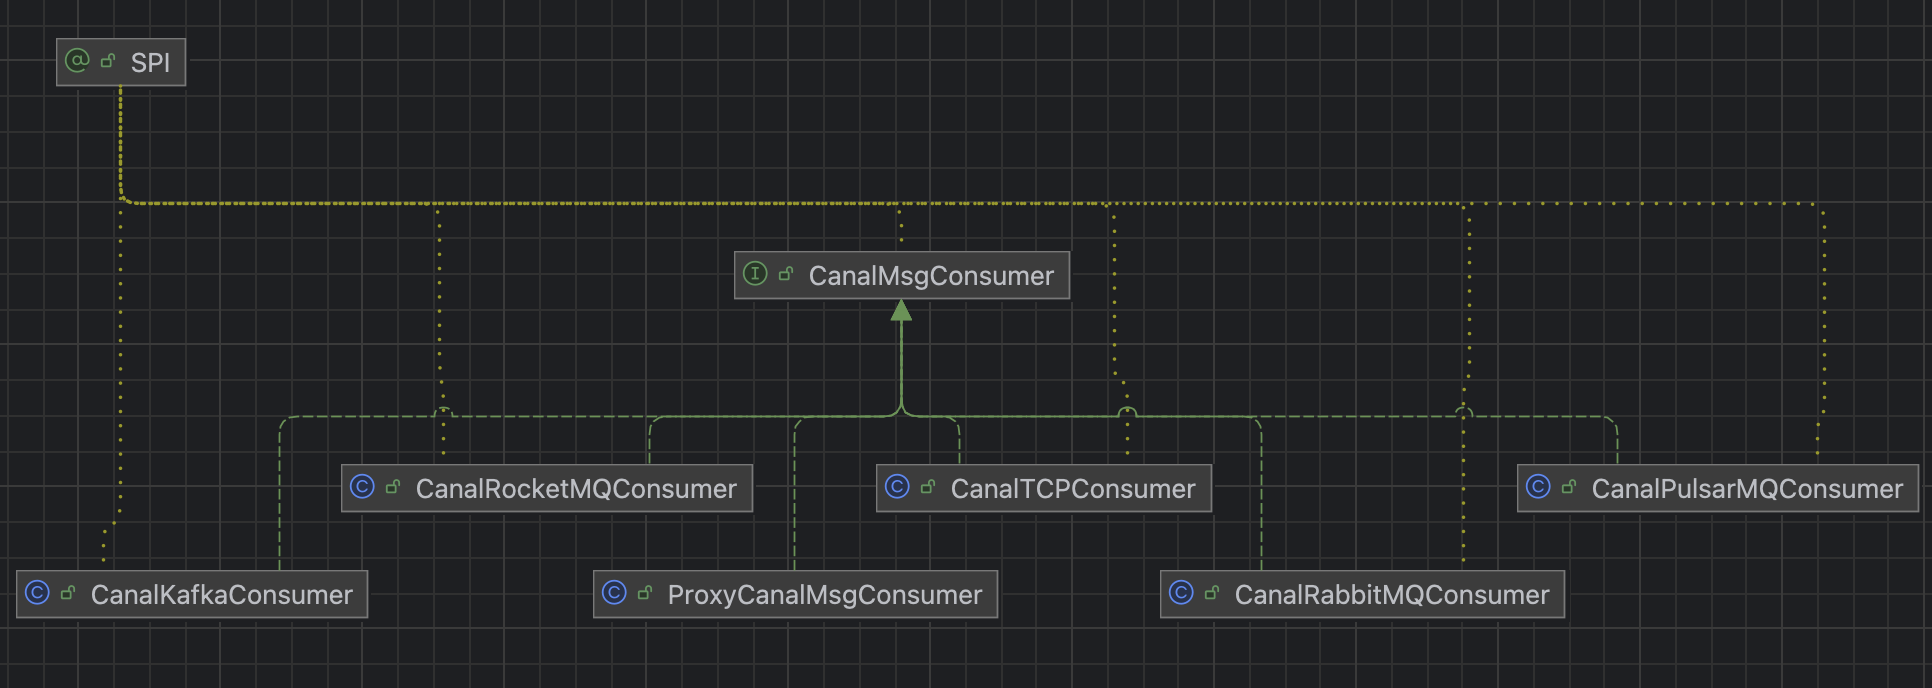This screenshot has width=1932, height=688.
Task: Select the CanalPulsarMQConsumer class label
Action: (x=1746, y=489)
